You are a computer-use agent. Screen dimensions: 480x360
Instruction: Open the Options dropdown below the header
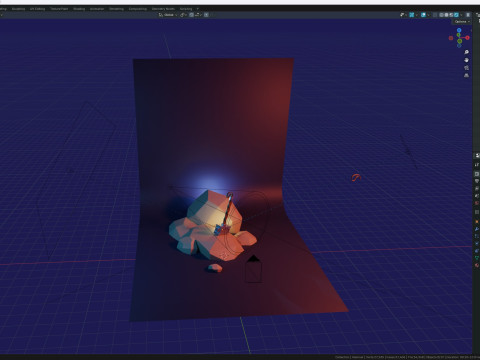[x=462, y=22]
